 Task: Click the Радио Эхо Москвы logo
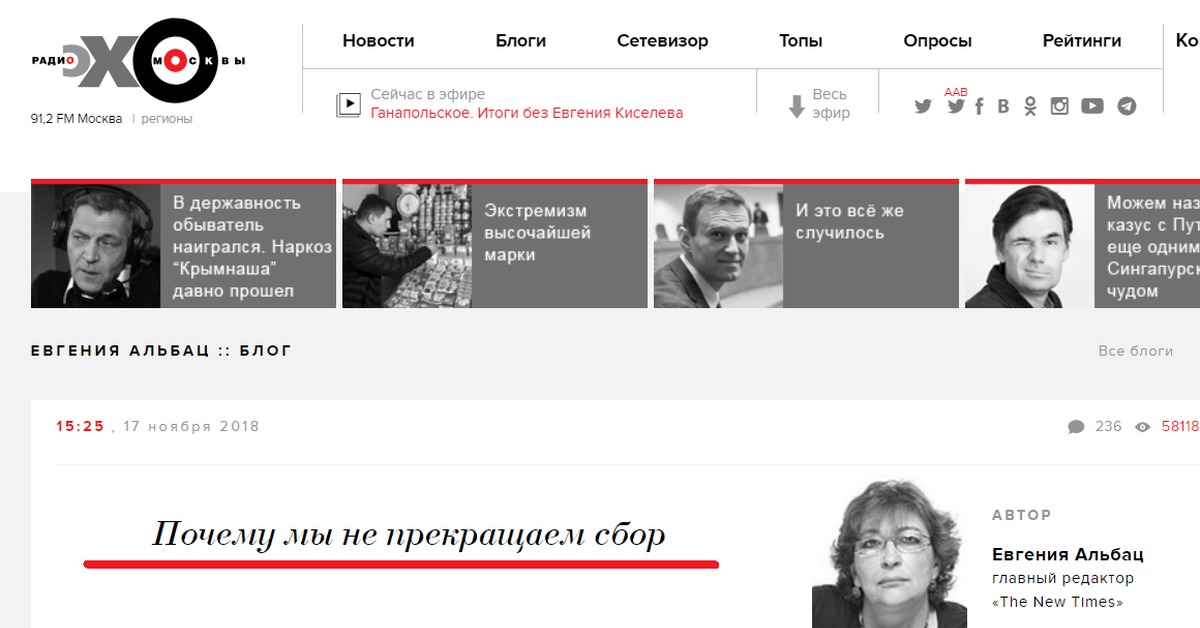tap(138, 61)
